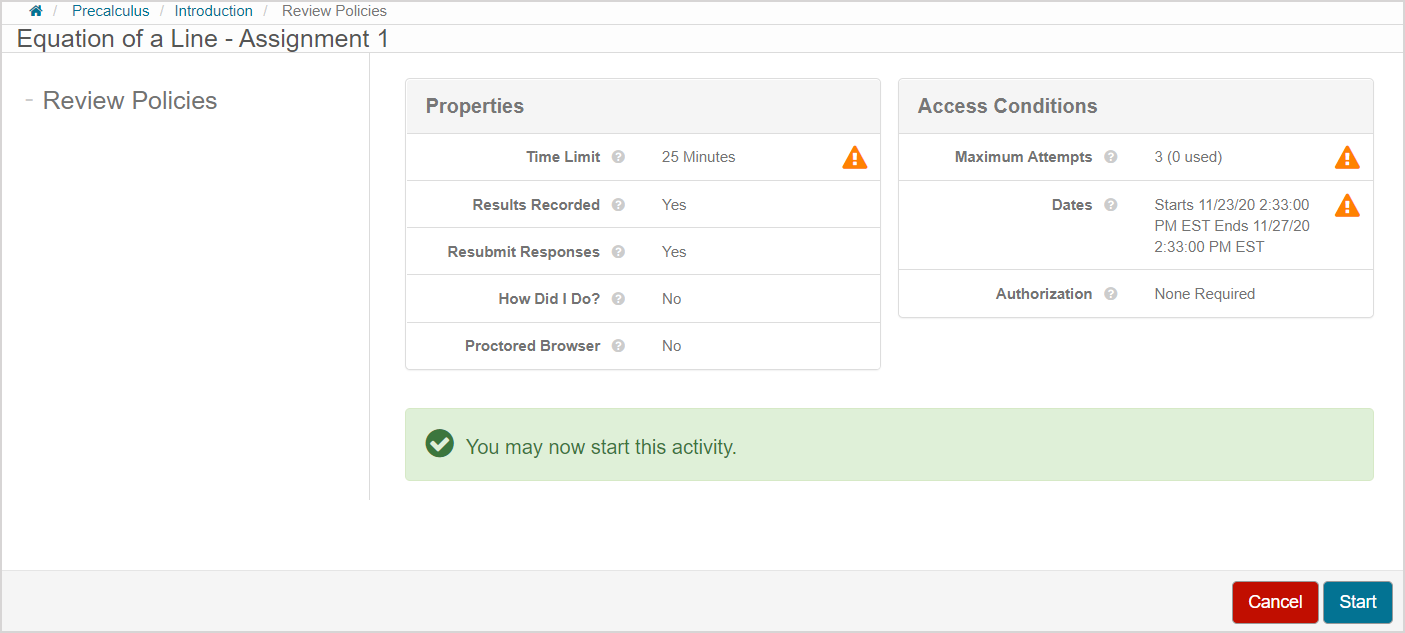Click the green checkmark status icon

pyautogui.click(x=439, y=444)
